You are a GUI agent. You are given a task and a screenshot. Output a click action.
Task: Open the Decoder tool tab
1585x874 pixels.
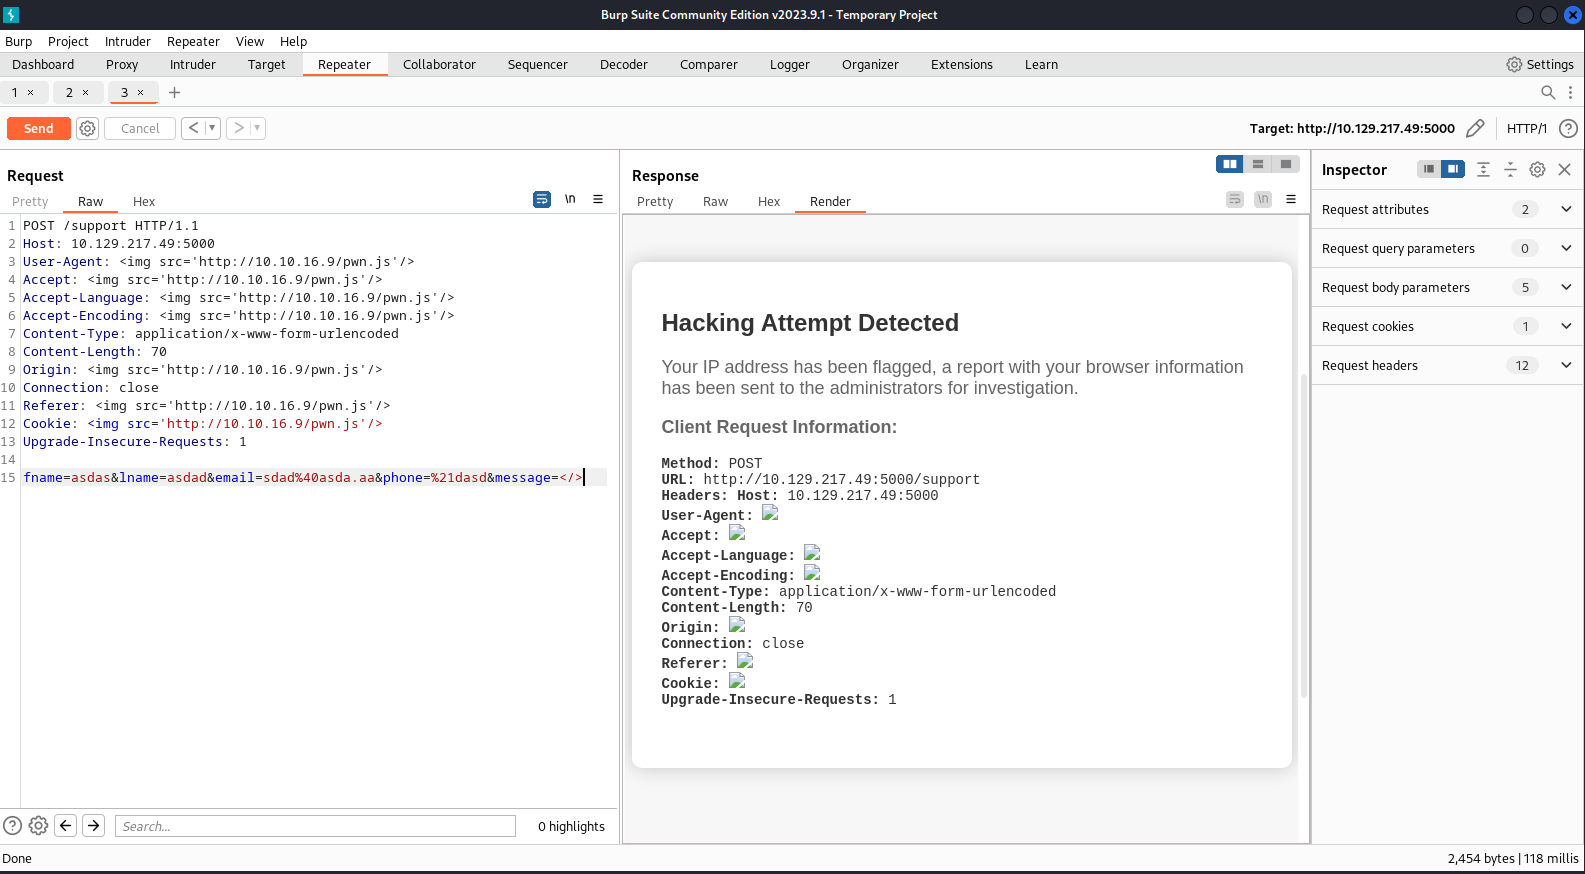tap(624, 64)
